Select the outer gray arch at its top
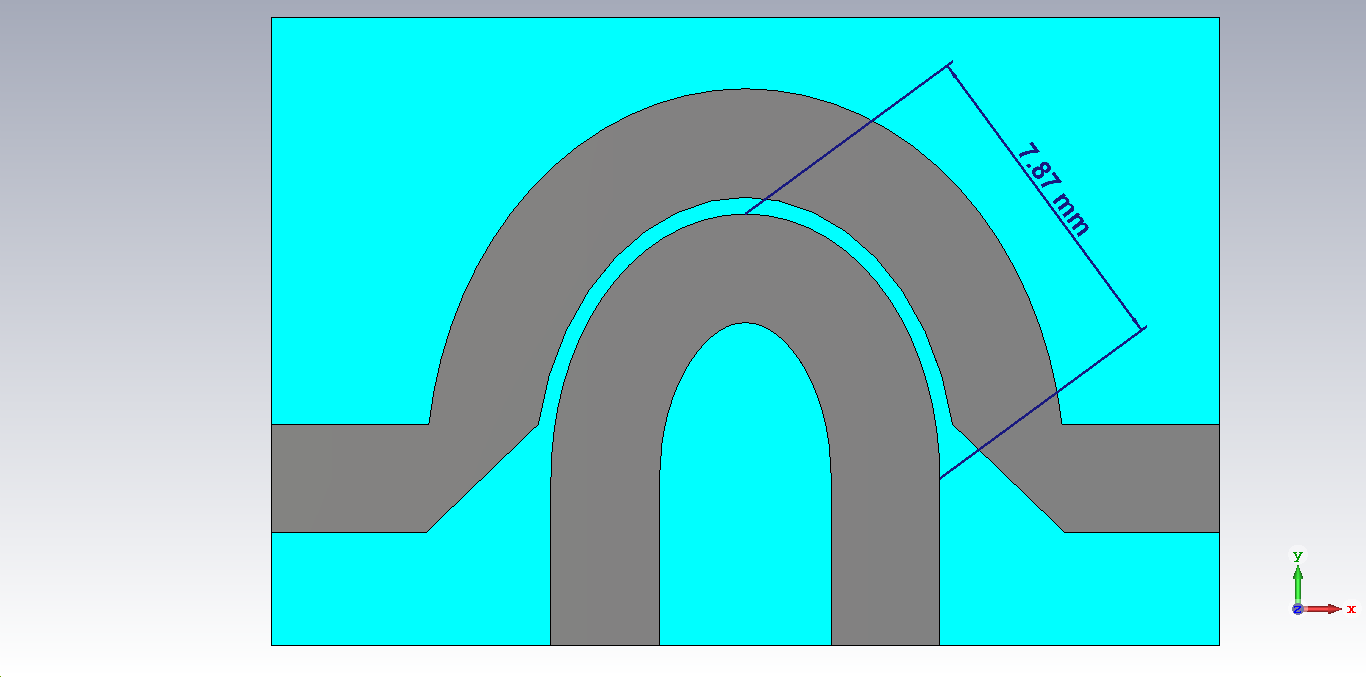Image resolution: width=1366 pixels, height=677 pixels. (744, 140)
